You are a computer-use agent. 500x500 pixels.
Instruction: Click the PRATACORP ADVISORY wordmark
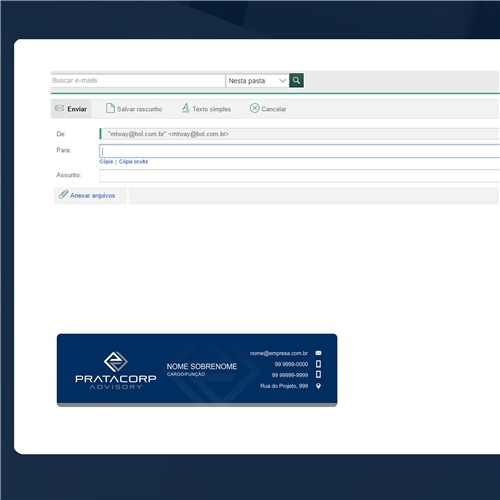tap(116, 382)
